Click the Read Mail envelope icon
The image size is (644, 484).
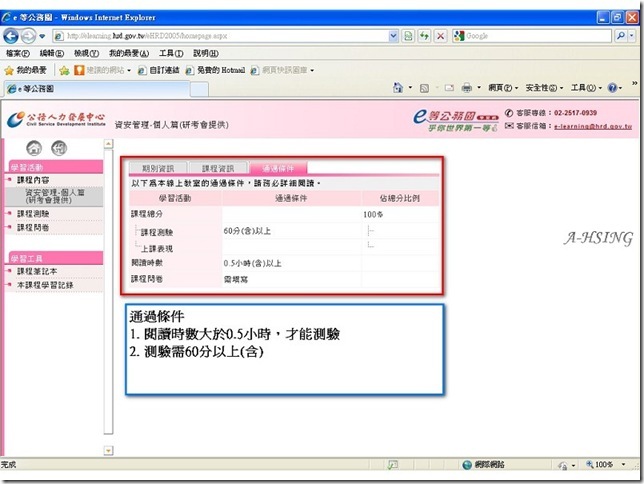449,88
